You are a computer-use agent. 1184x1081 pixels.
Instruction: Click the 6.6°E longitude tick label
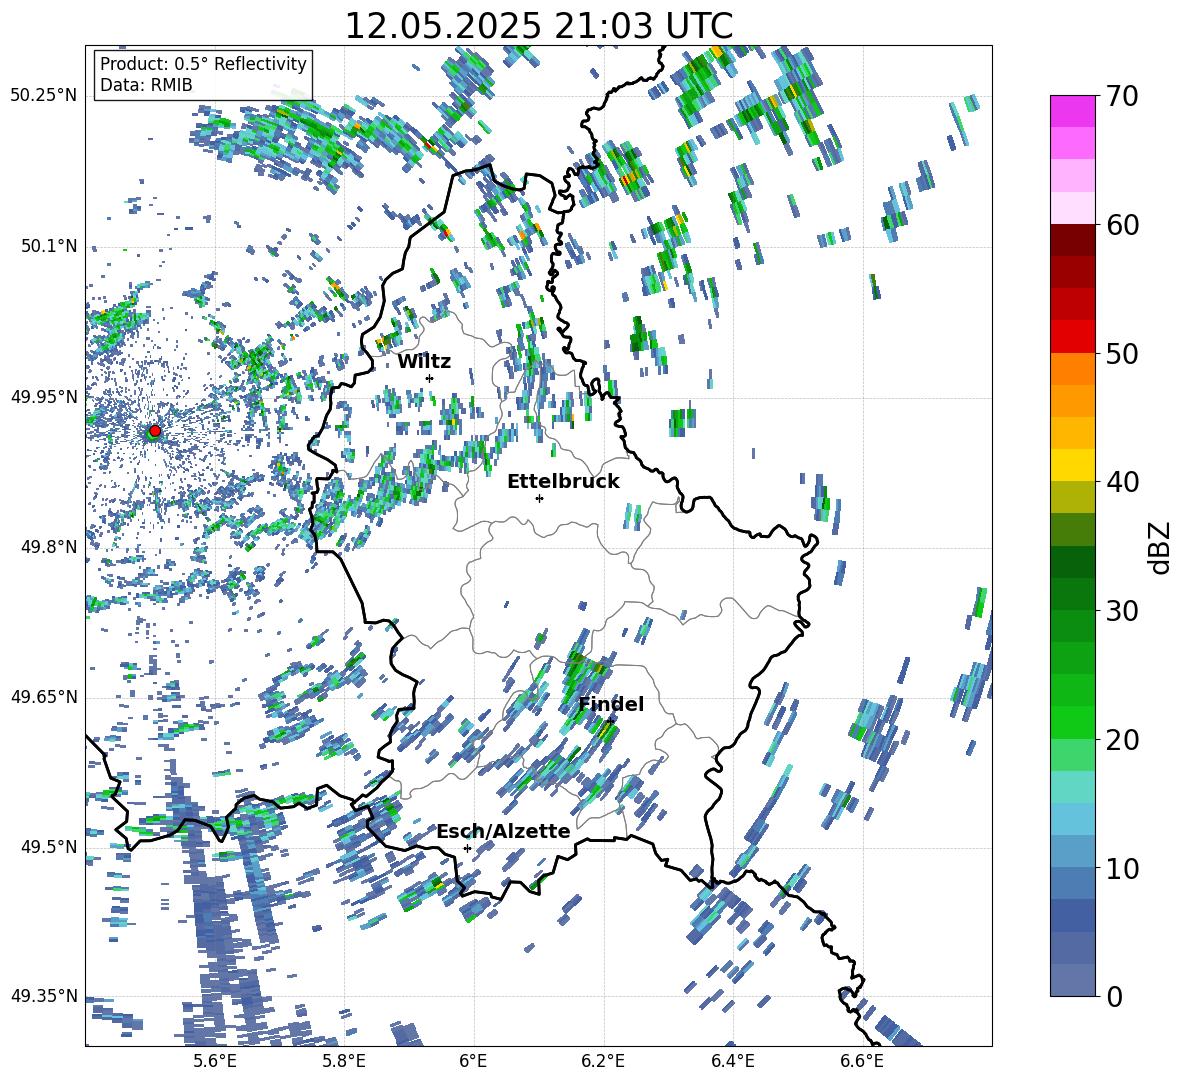[862, 1061]
